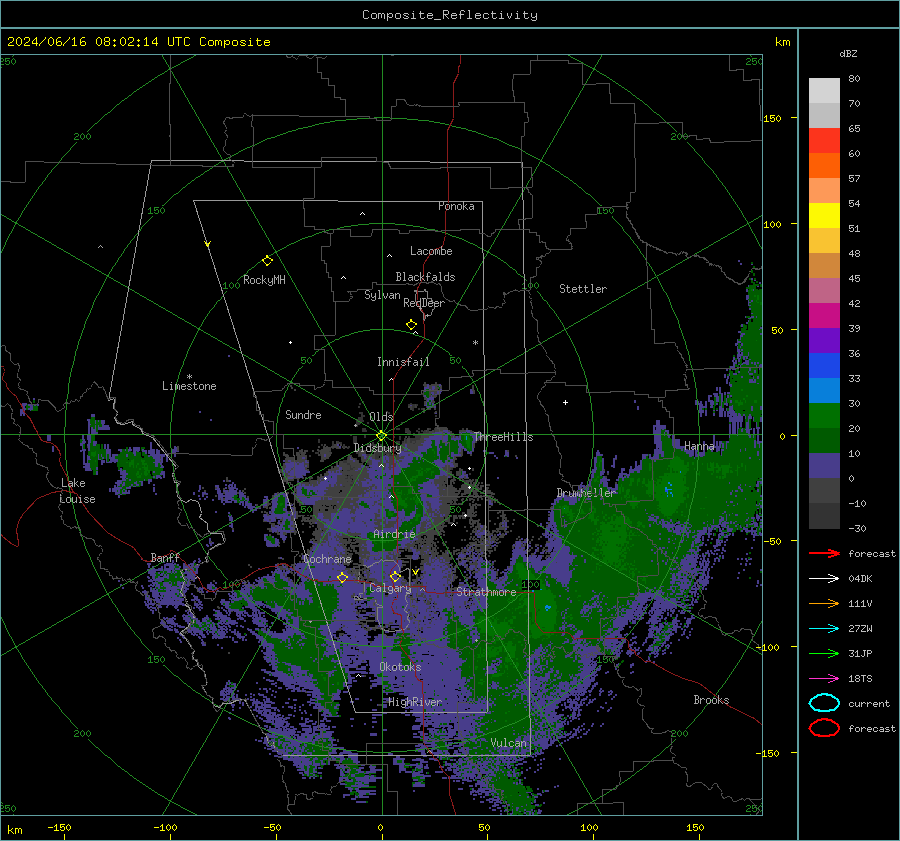Click the Limestone map label

click(x=189, y=386)
